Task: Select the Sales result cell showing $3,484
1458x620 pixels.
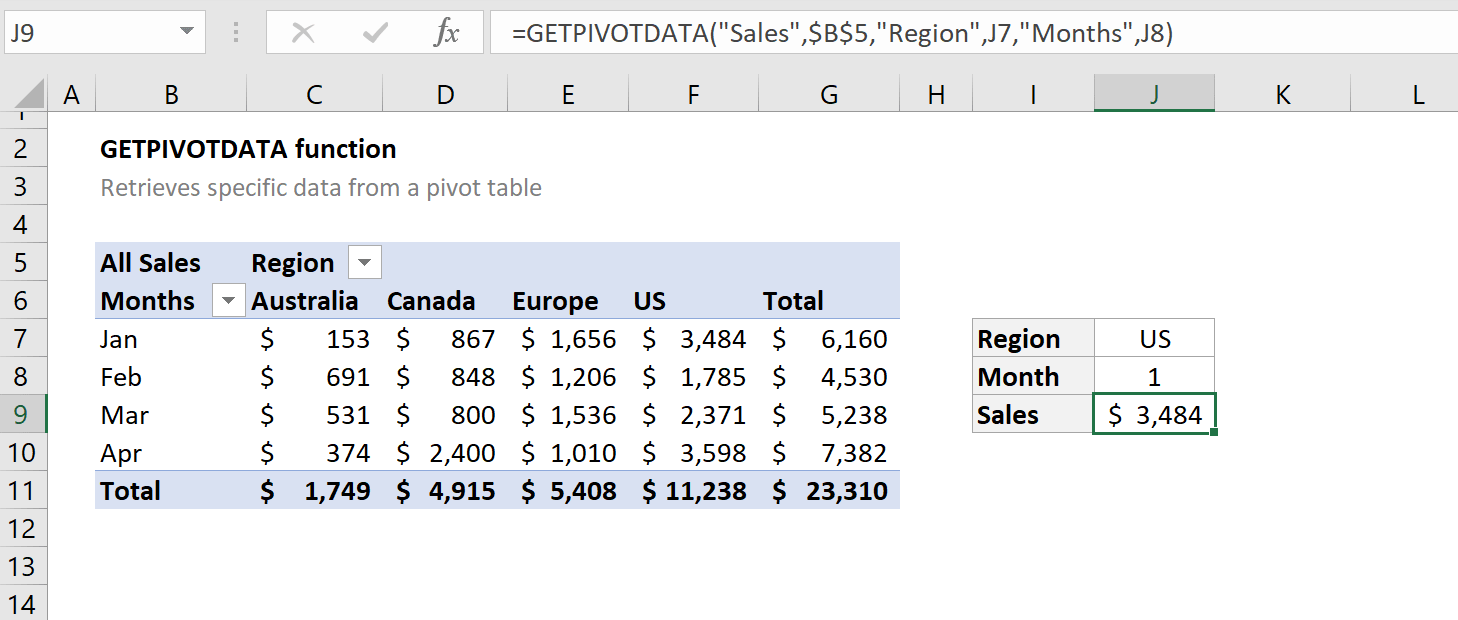Action: (x=1153, y=414)
